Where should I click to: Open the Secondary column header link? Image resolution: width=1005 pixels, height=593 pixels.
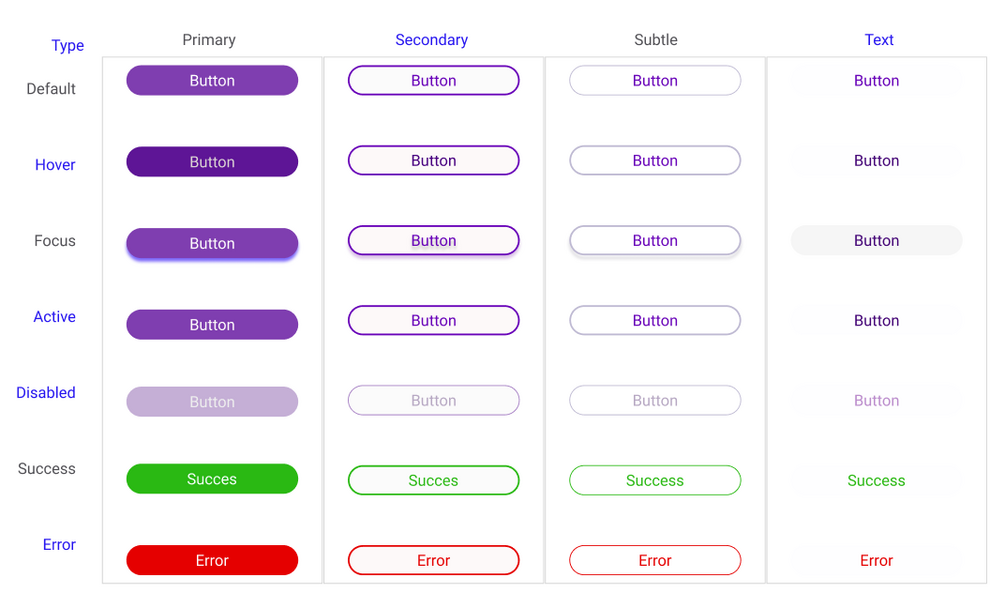point(431,40)
